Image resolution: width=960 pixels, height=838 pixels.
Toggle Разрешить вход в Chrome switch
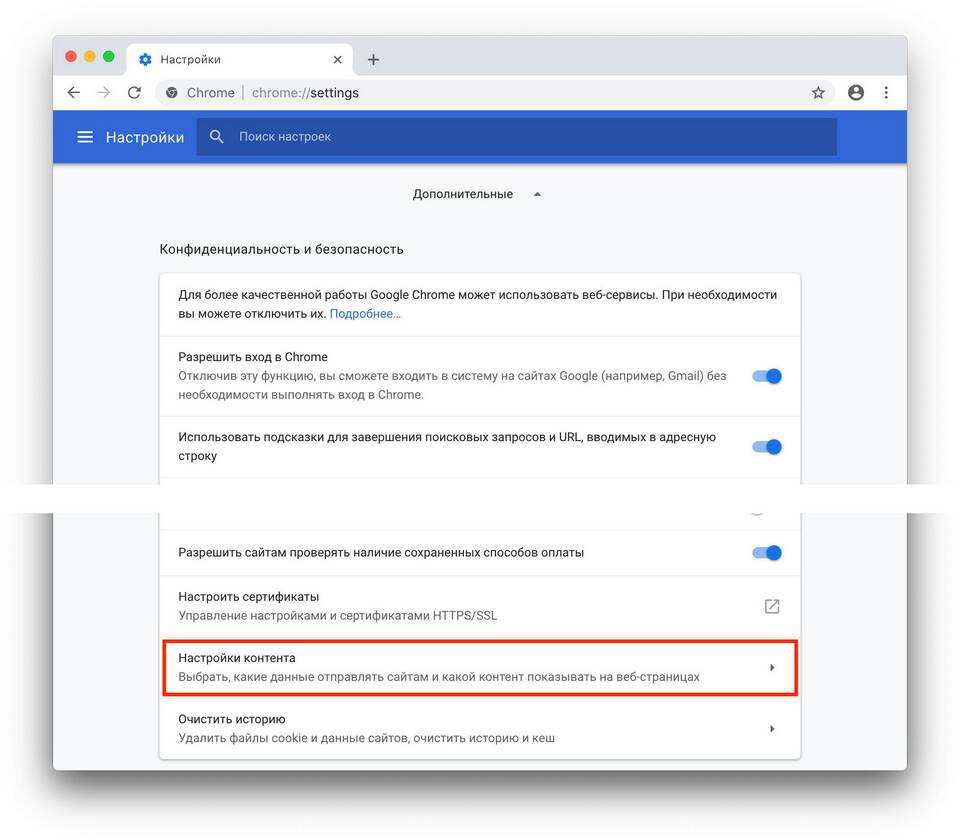767,376
